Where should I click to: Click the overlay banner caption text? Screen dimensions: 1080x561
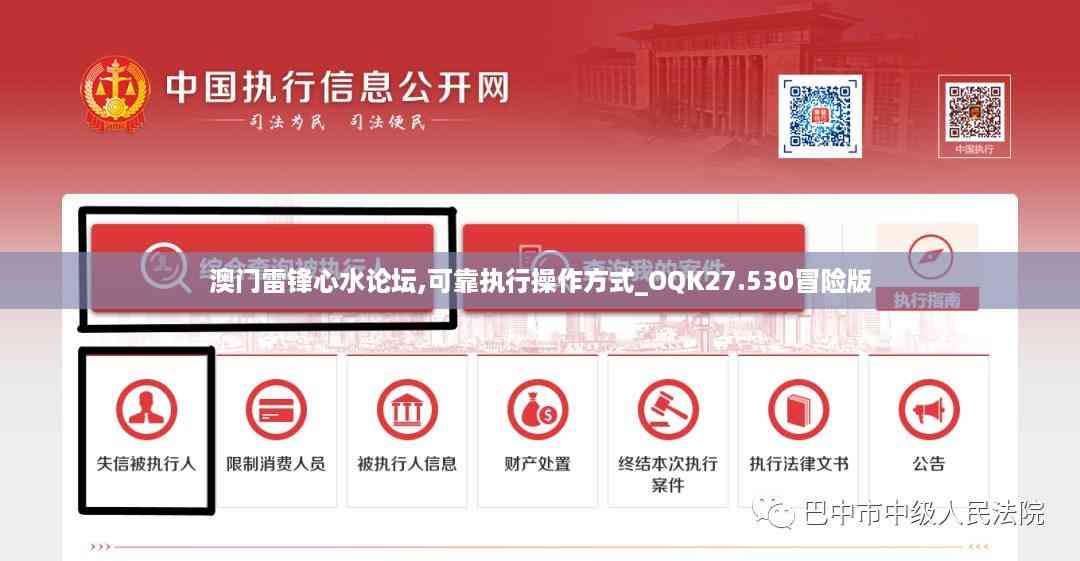pyautogui.click(x=541, y=281)
